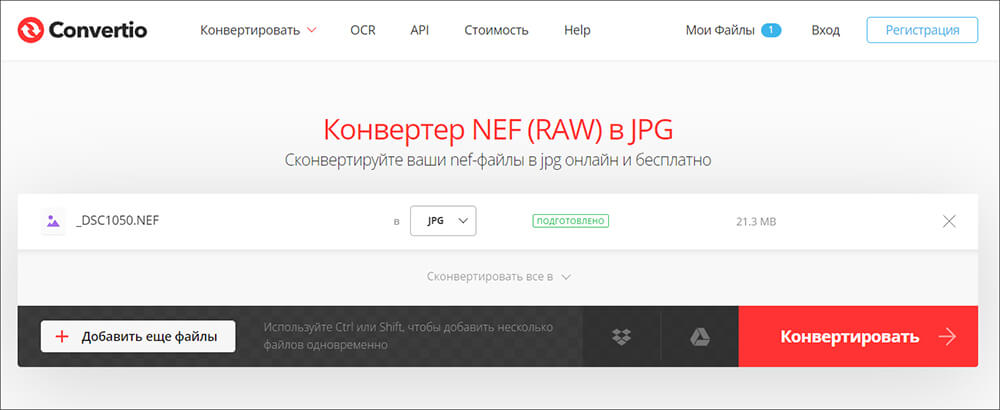
Task: Select the file name _DSC1050.NEF
Action: 117,221
